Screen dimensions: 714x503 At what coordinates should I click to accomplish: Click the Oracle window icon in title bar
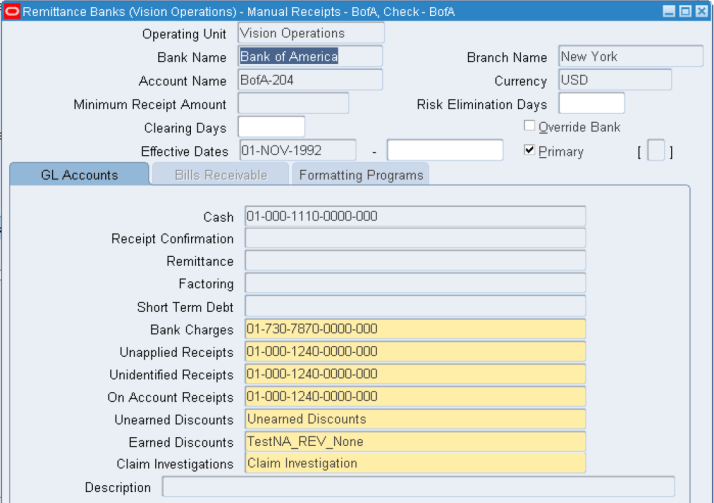12,10
